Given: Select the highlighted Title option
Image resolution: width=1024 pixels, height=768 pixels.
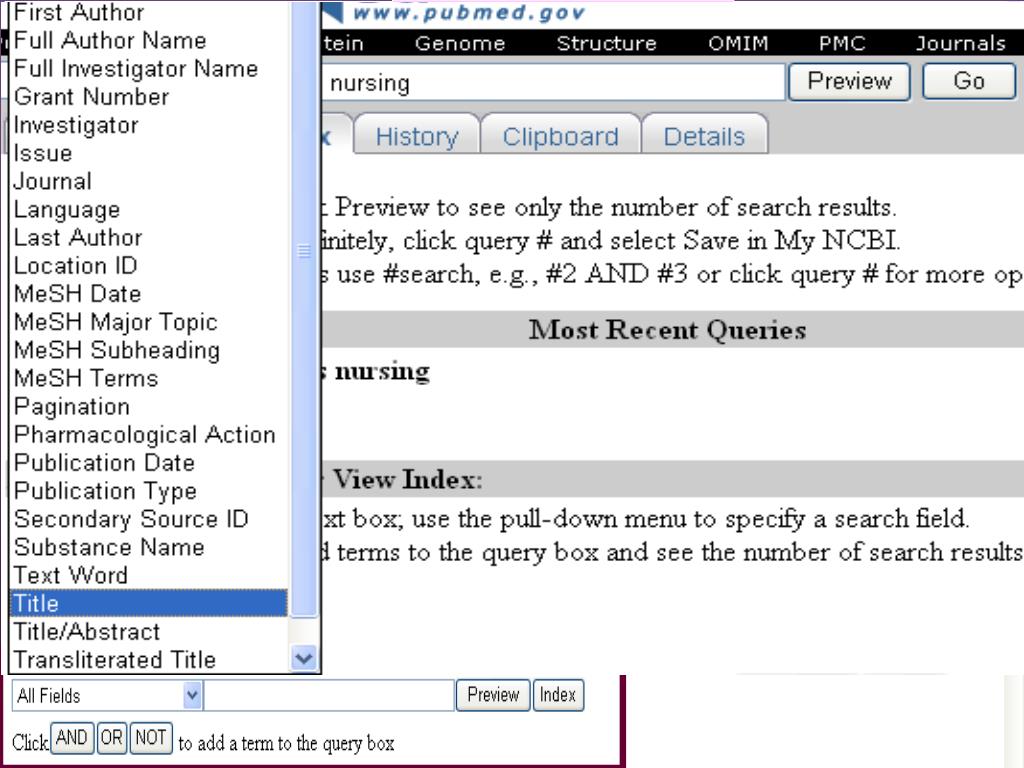Looking at the screenshot, I should coord(149,603).
